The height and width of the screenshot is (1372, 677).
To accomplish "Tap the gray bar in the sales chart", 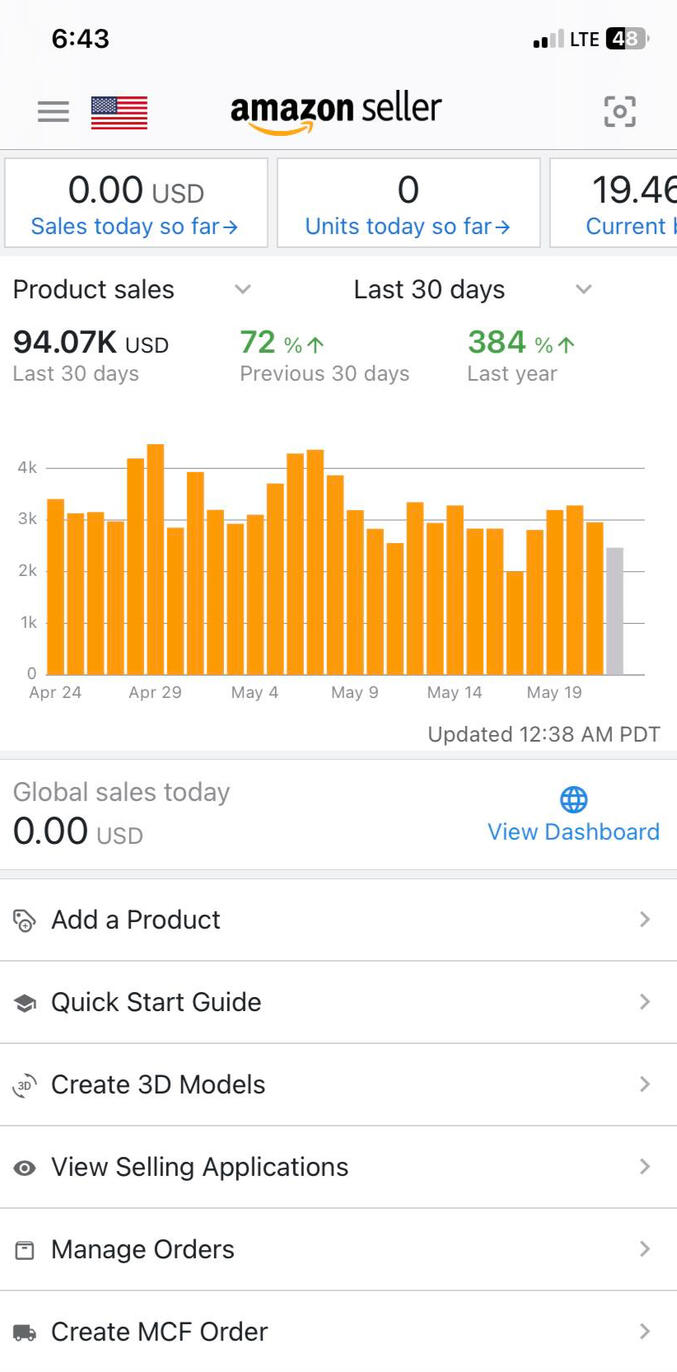I will click(x=615, y=611).
